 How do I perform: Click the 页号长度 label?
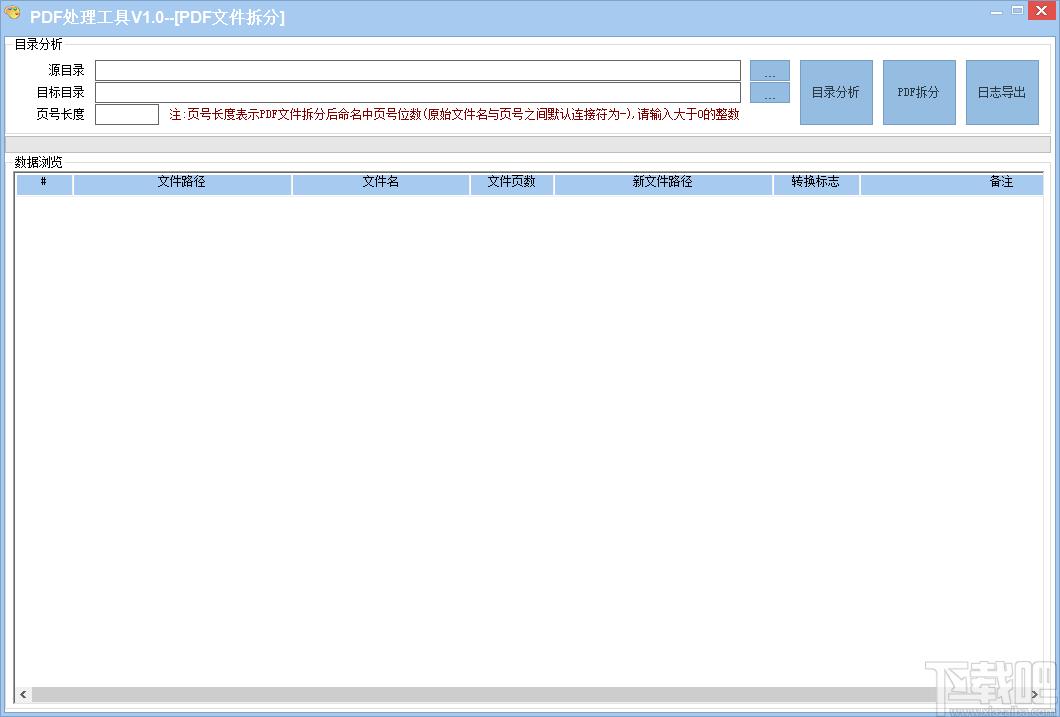(61, 114)
